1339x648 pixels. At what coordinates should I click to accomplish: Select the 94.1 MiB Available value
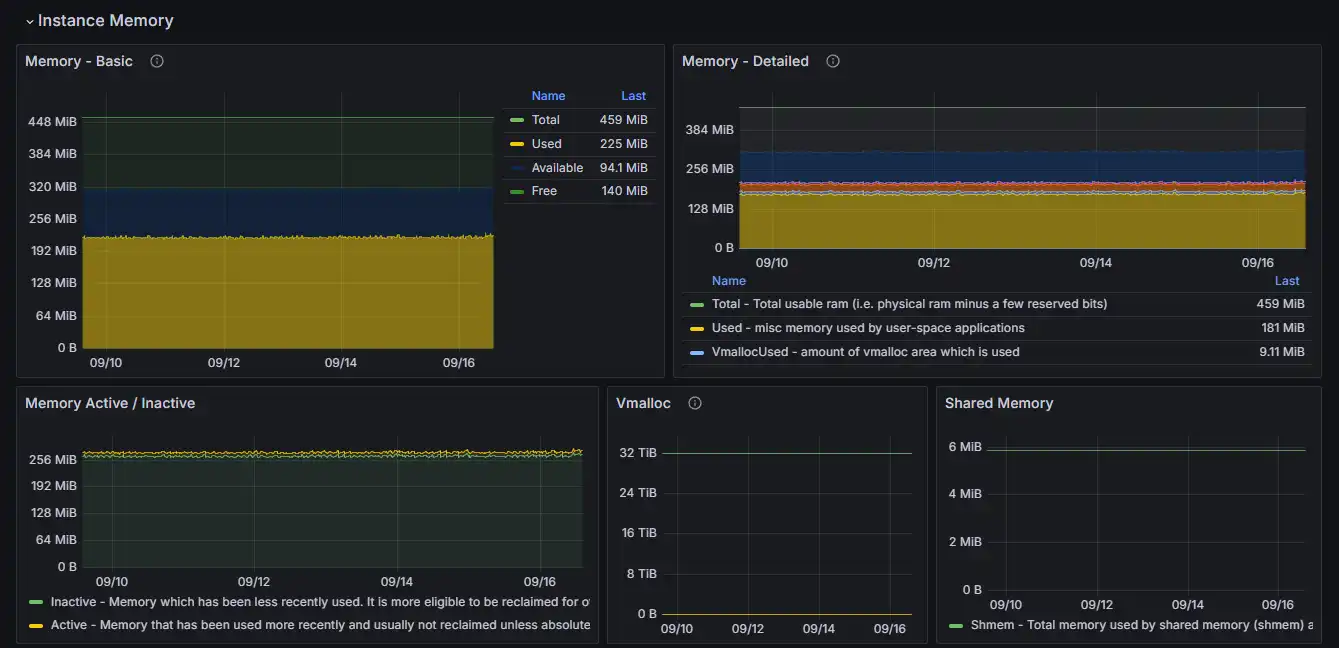(x=625, y=168)
